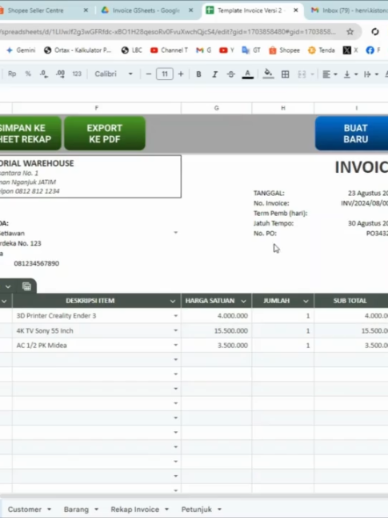Click the merge cells icon

[302, 74]
